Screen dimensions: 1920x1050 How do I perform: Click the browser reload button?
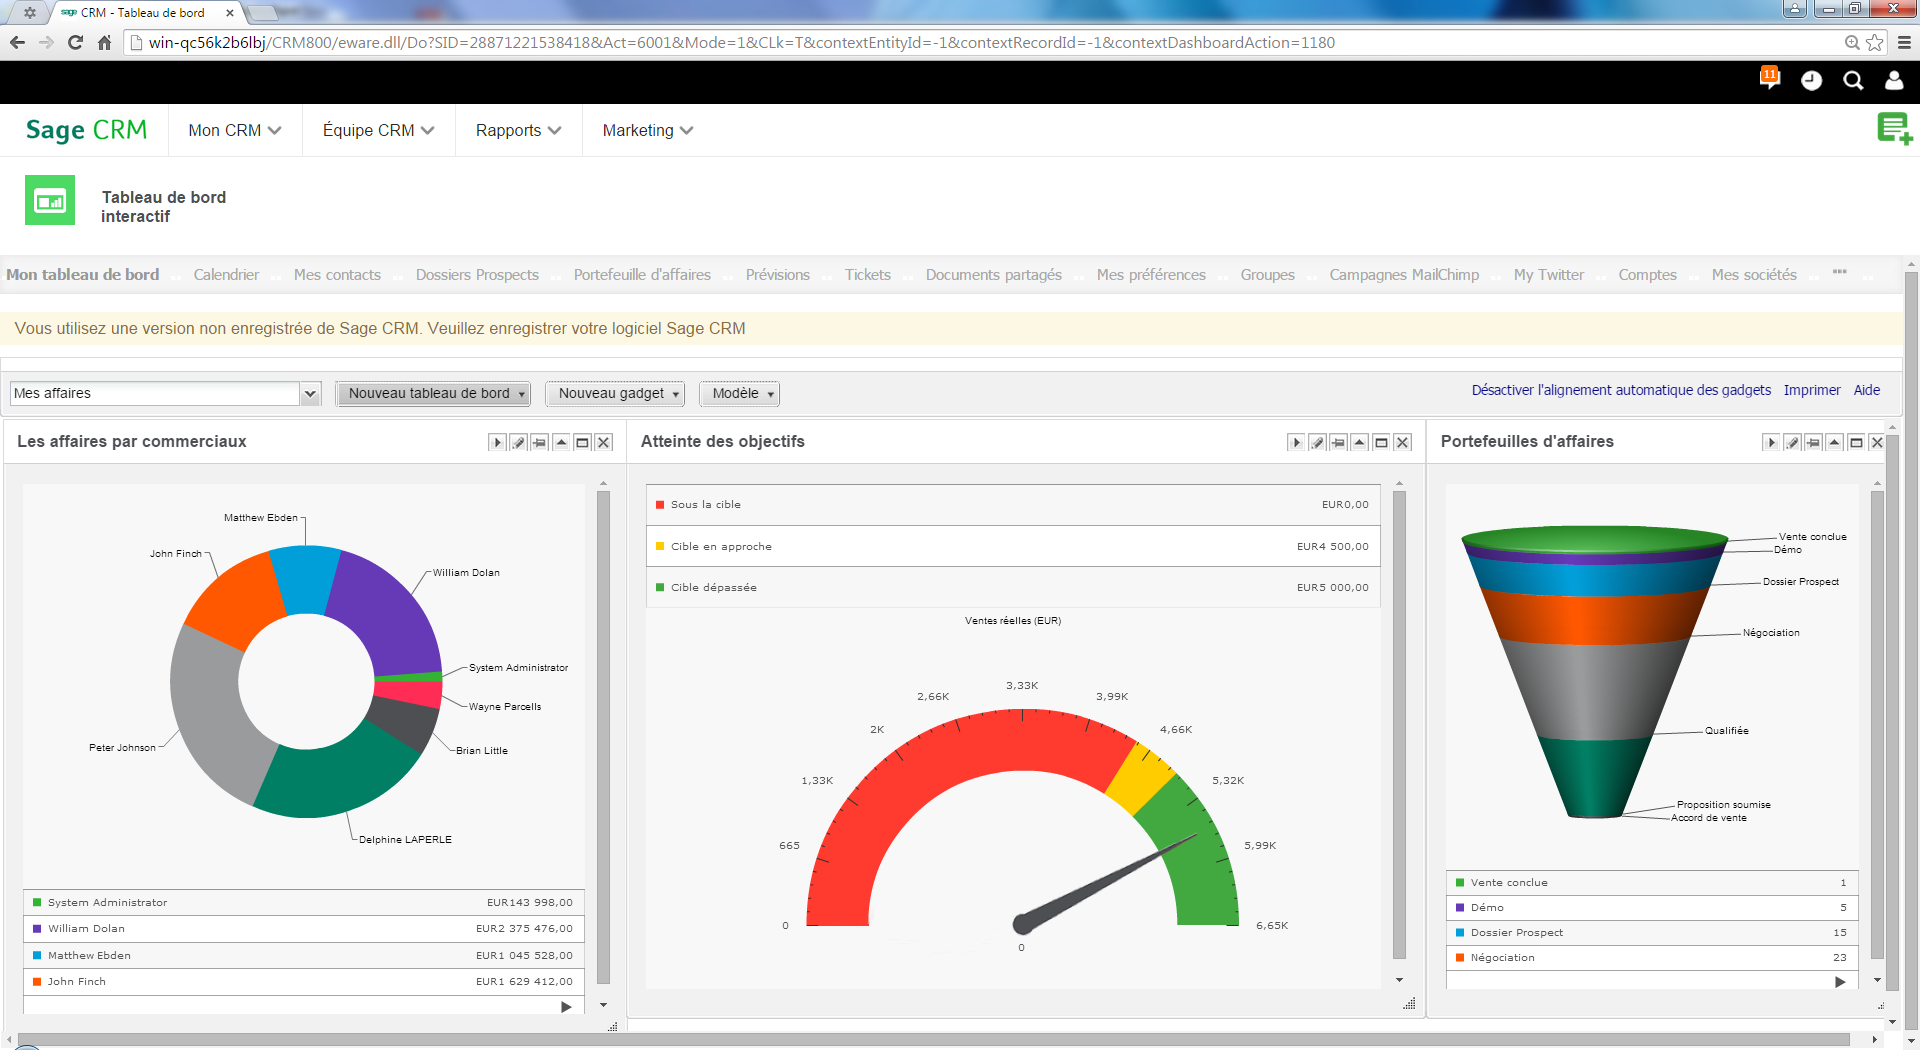pyautogui.click(x=75, y=42)
